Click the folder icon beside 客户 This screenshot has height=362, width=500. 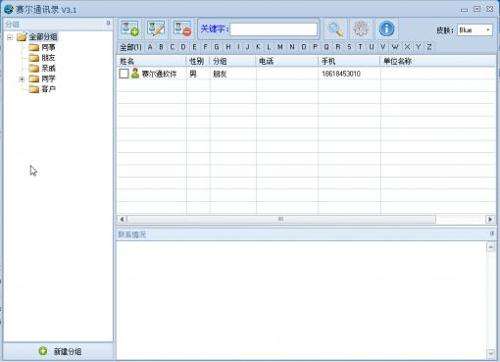coord(34,89)
